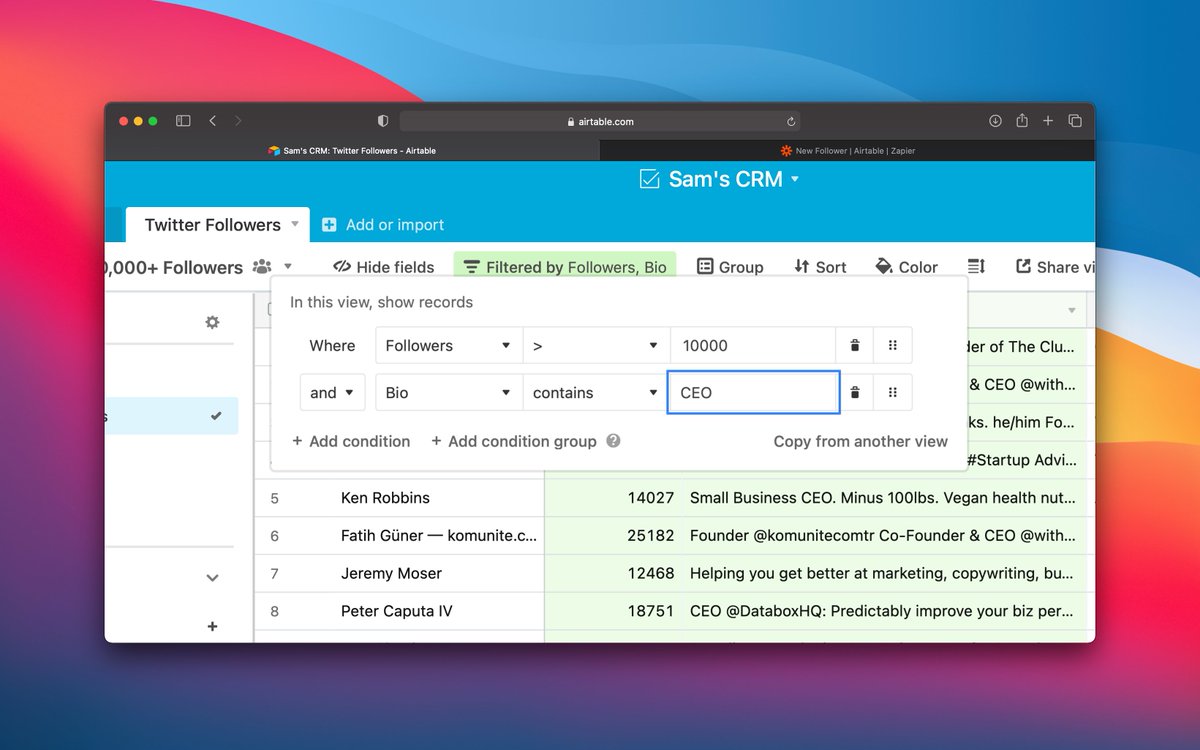Screen dimensions: 1200x750
Task: Reload the airtable.com page
Action: click(x=791, y=122)
